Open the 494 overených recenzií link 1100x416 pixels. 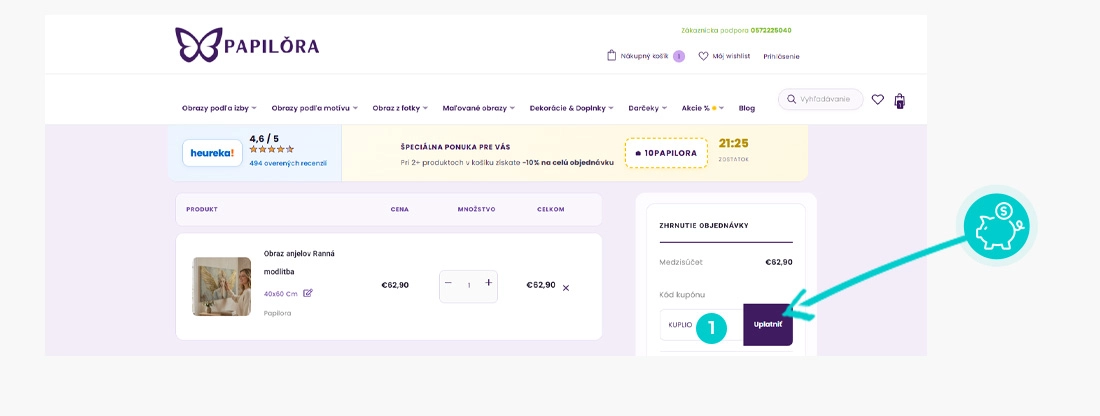pyautogui.click(x=288, y=163)
